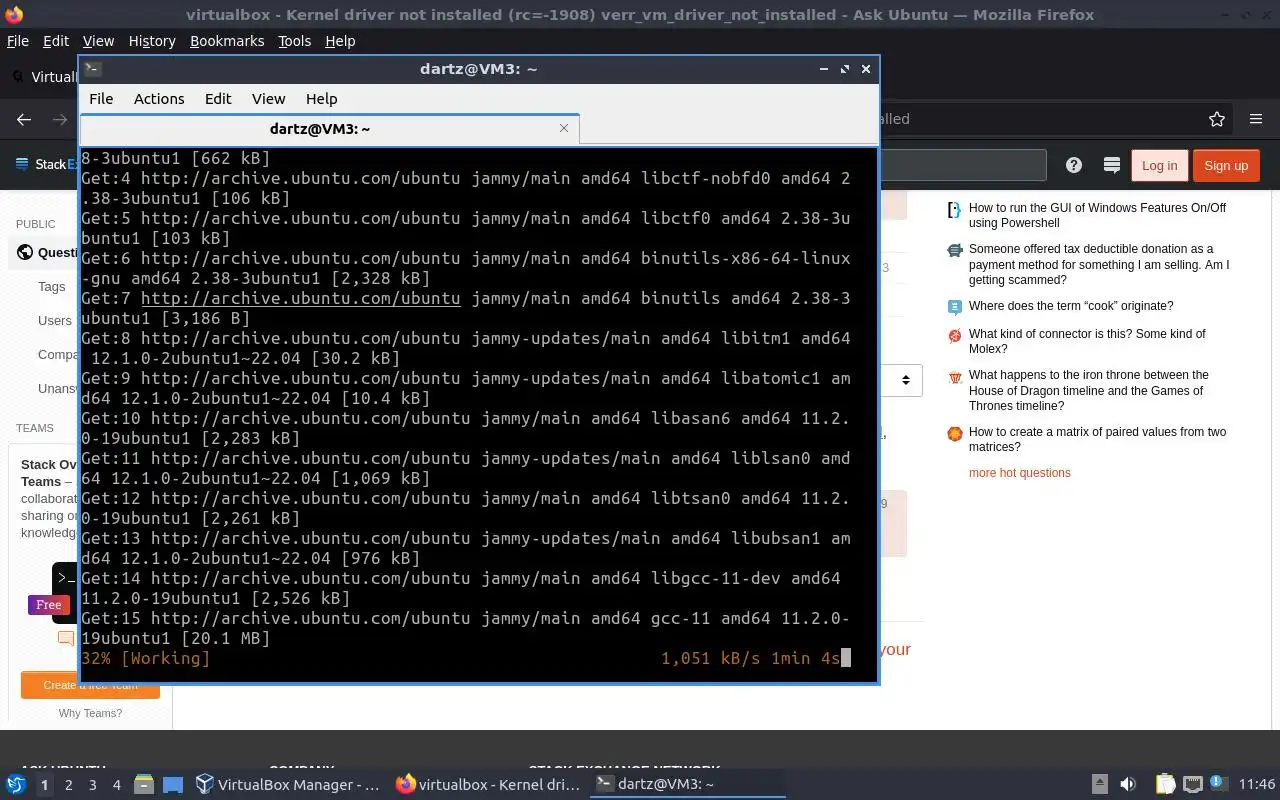The width and height of the screenshot is (1280, 800).
Task: Open the Stack Exchange inbox icon
Action: click(x=1110, y=165)
